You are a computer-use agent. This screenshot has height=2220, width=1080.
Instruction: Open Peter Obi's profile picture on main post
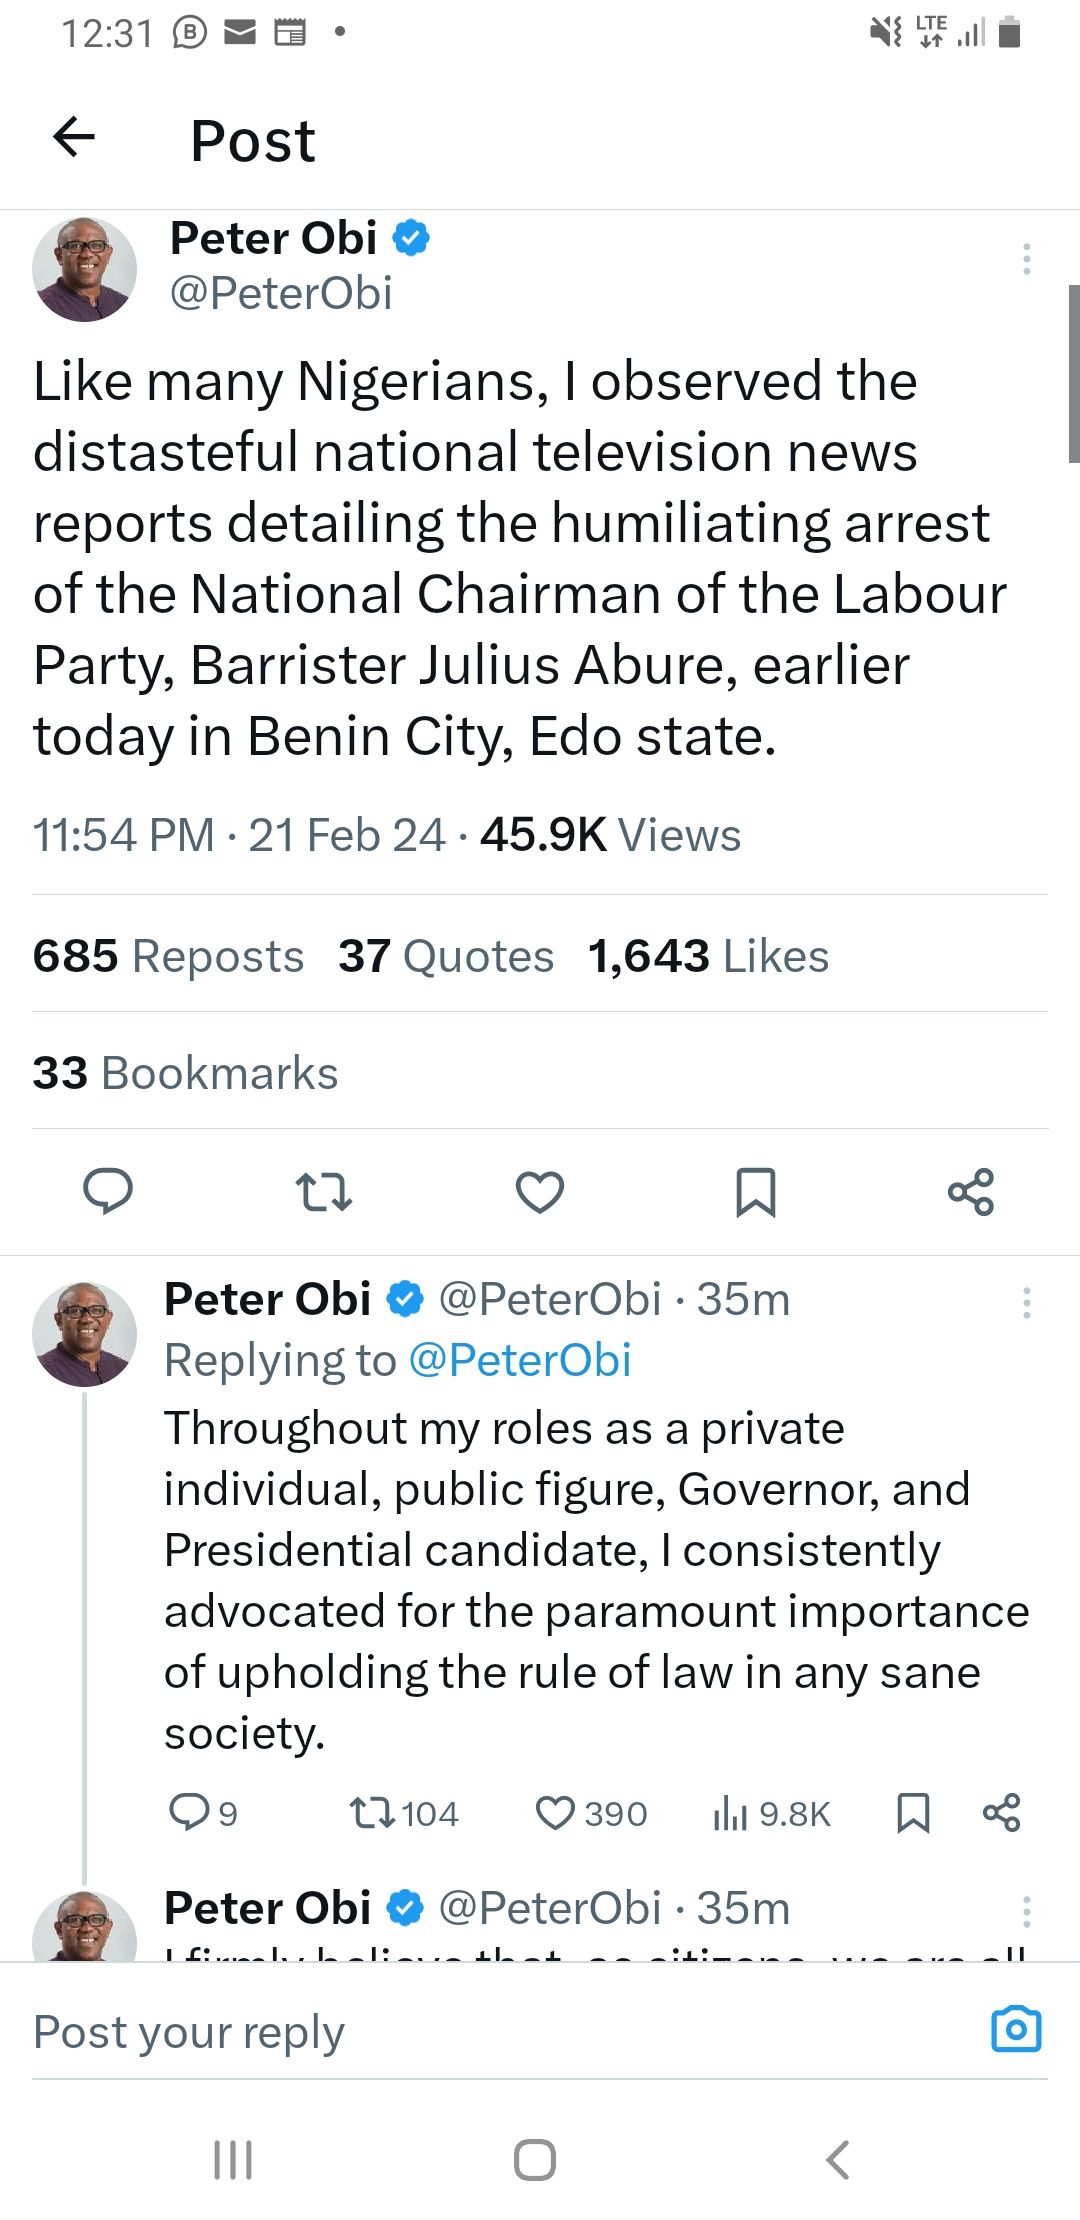coord(85,270)
